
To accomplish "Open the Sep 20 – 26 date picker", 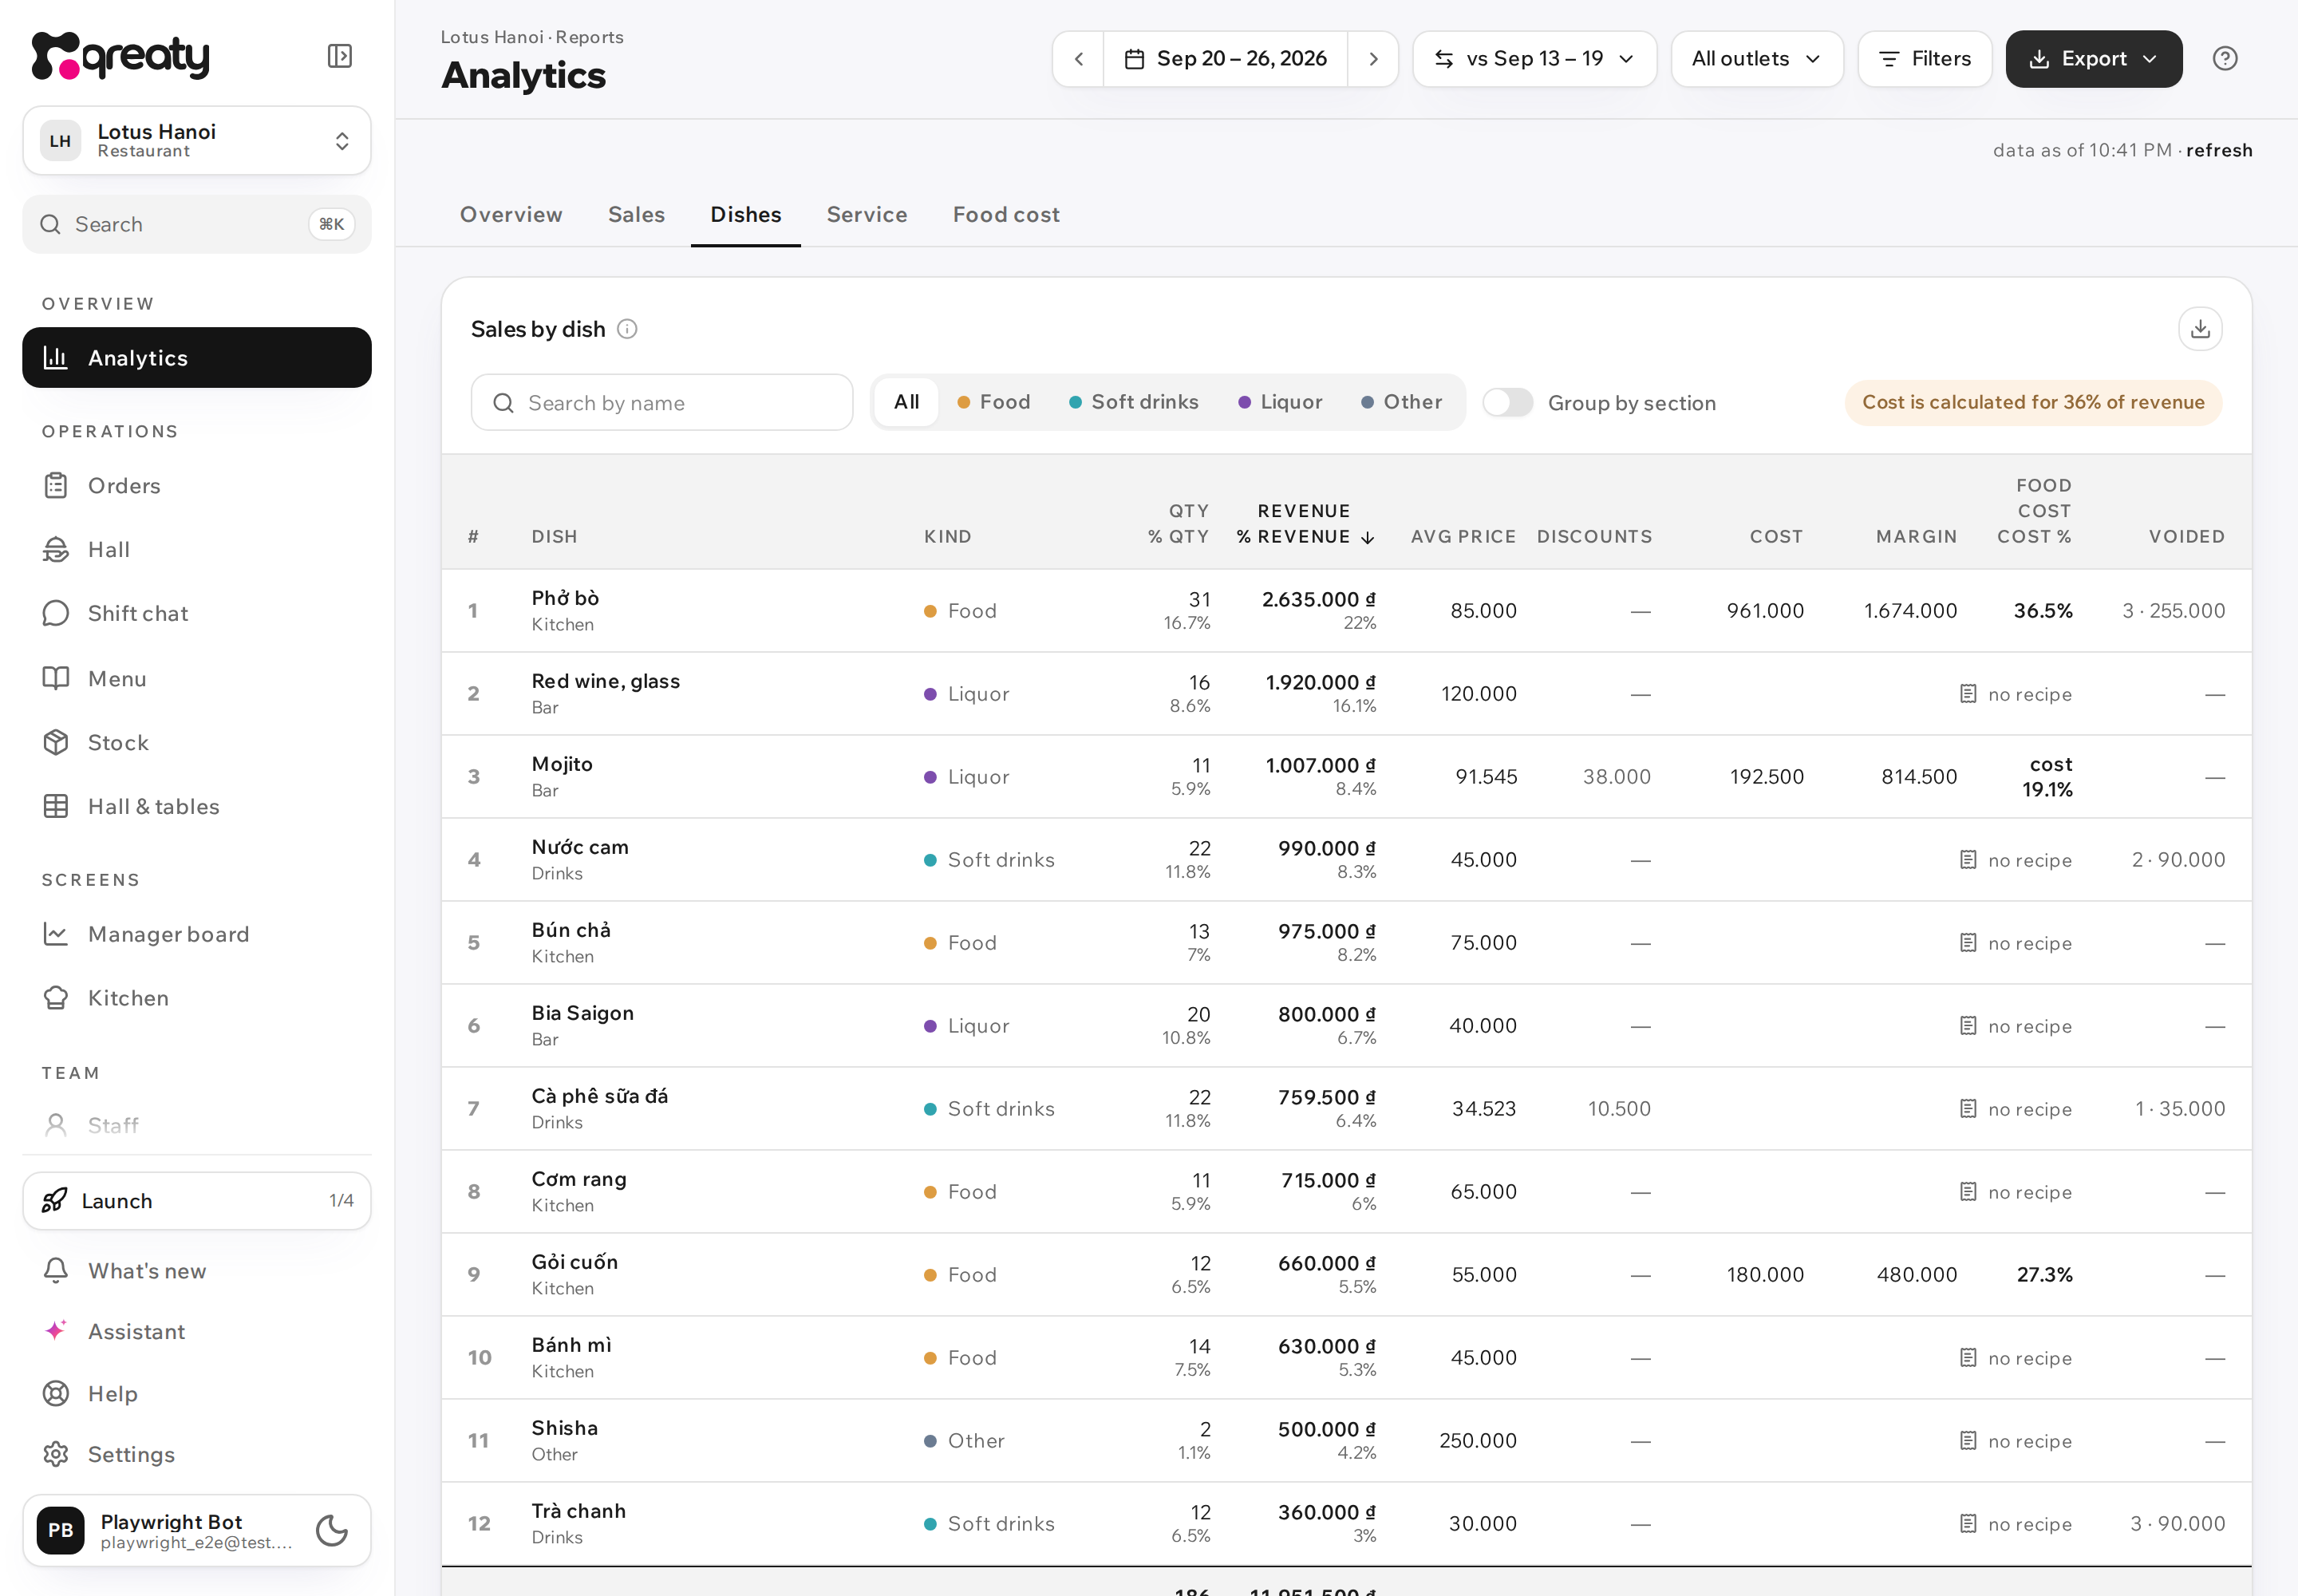I will pos(1225,59).
